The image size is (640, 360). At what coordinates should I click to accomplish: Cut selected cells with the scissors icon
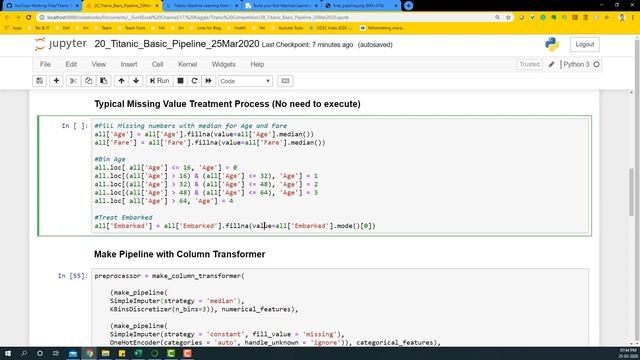[x=73, y=81]
